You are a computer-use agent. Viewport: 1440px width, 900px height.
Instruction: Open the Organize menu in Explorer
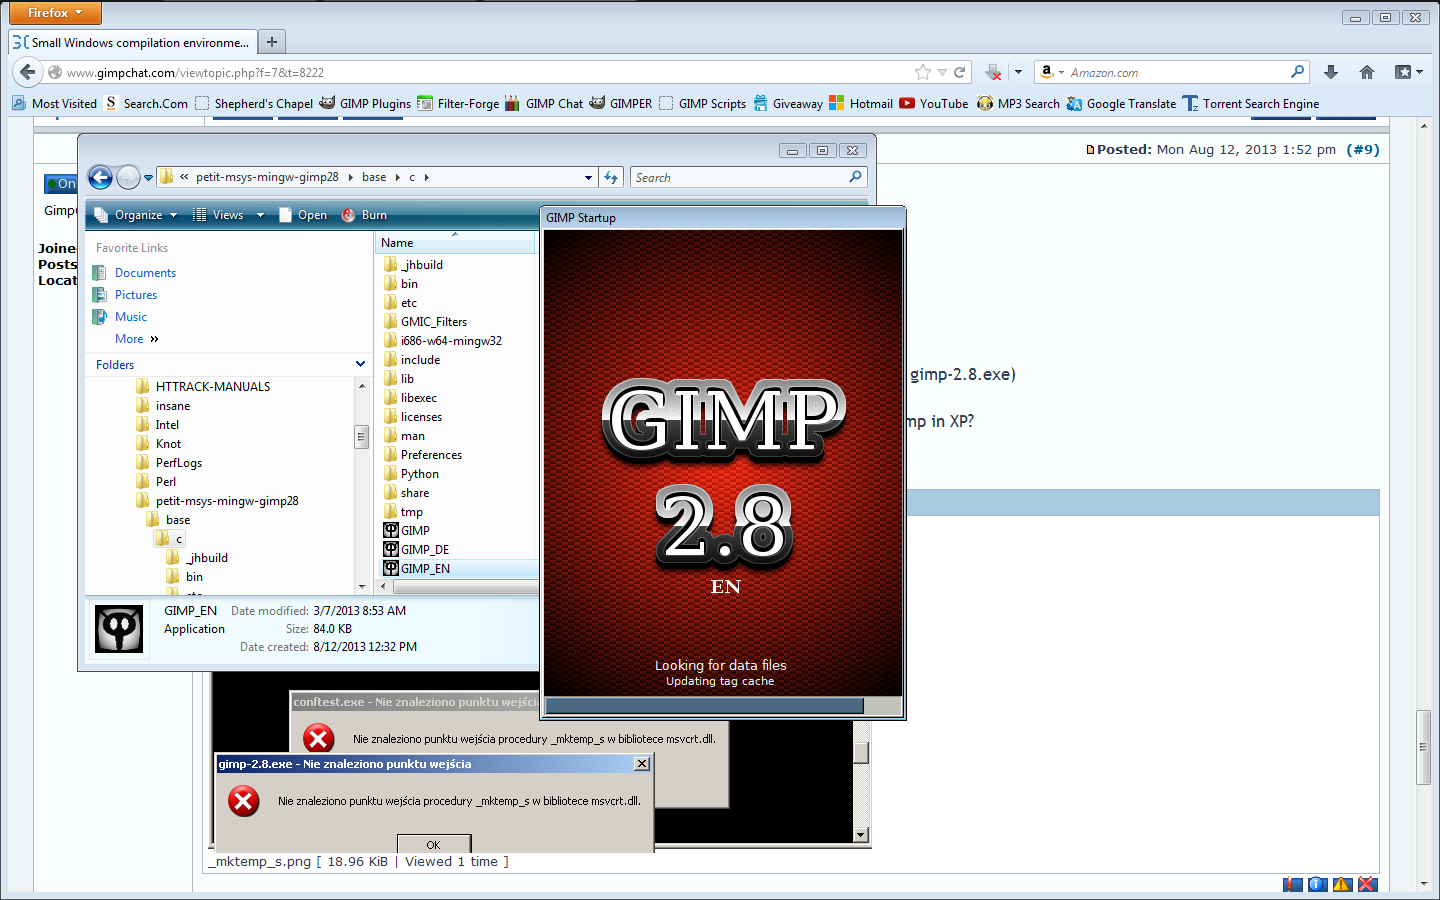click(136, 215)
